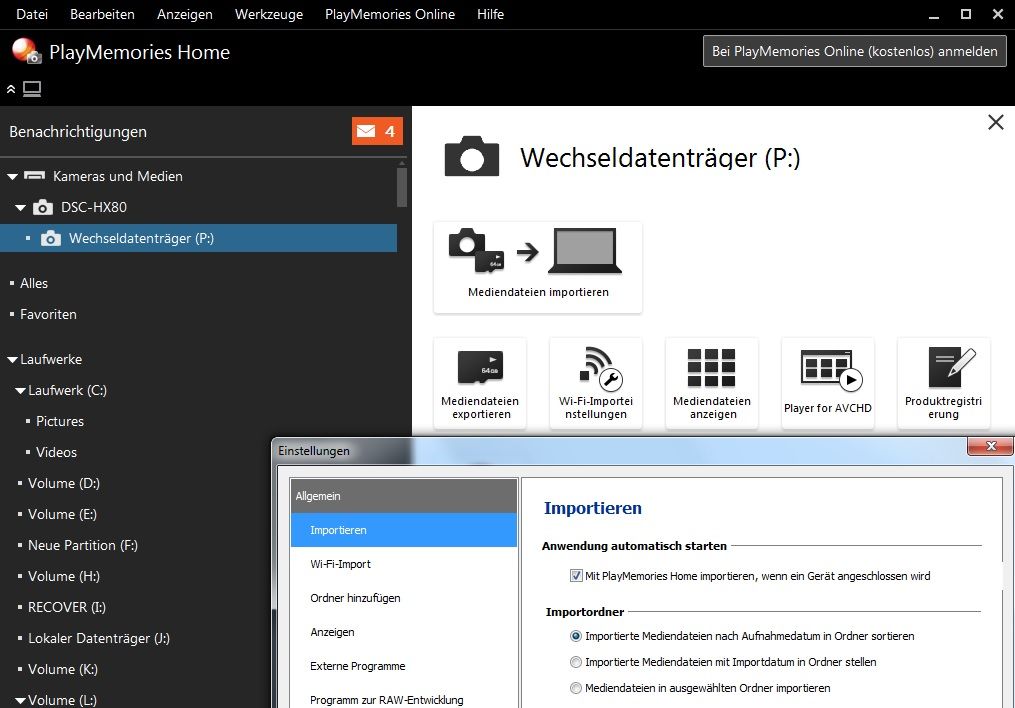
Task: Open the Werkzeuge menu
Action: click(268, 14)
